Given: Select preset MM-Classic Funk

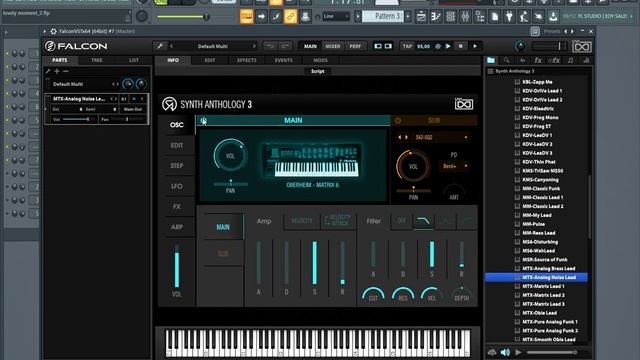Looking at the screenshot, I should coord(541,189).
